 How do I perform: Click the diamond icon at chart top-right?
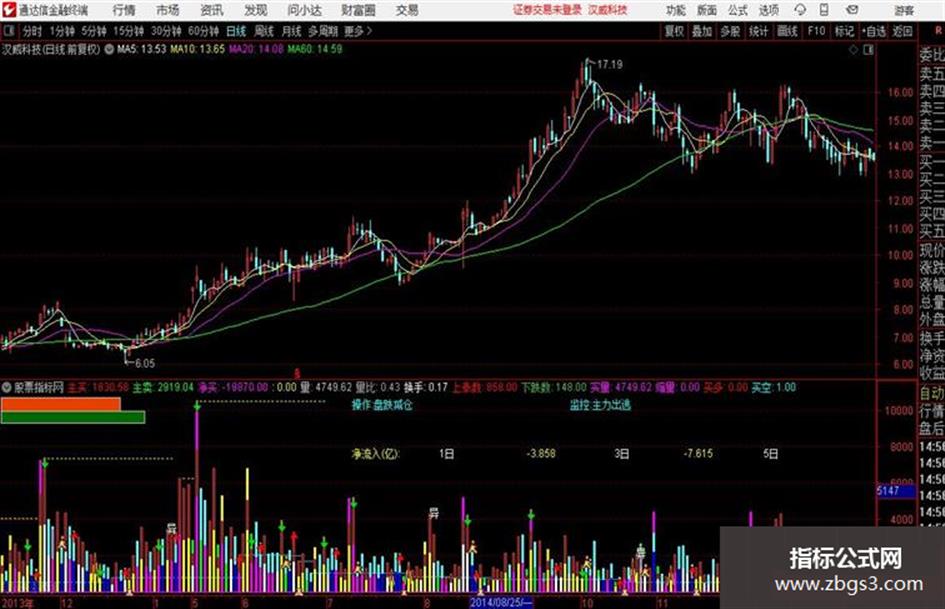[x=853, y=50]
